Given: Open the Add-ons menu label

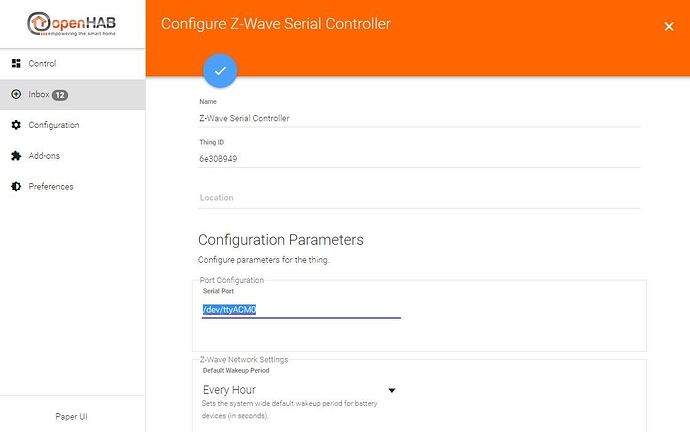Looking at the screenshot, I should [44, 156].
